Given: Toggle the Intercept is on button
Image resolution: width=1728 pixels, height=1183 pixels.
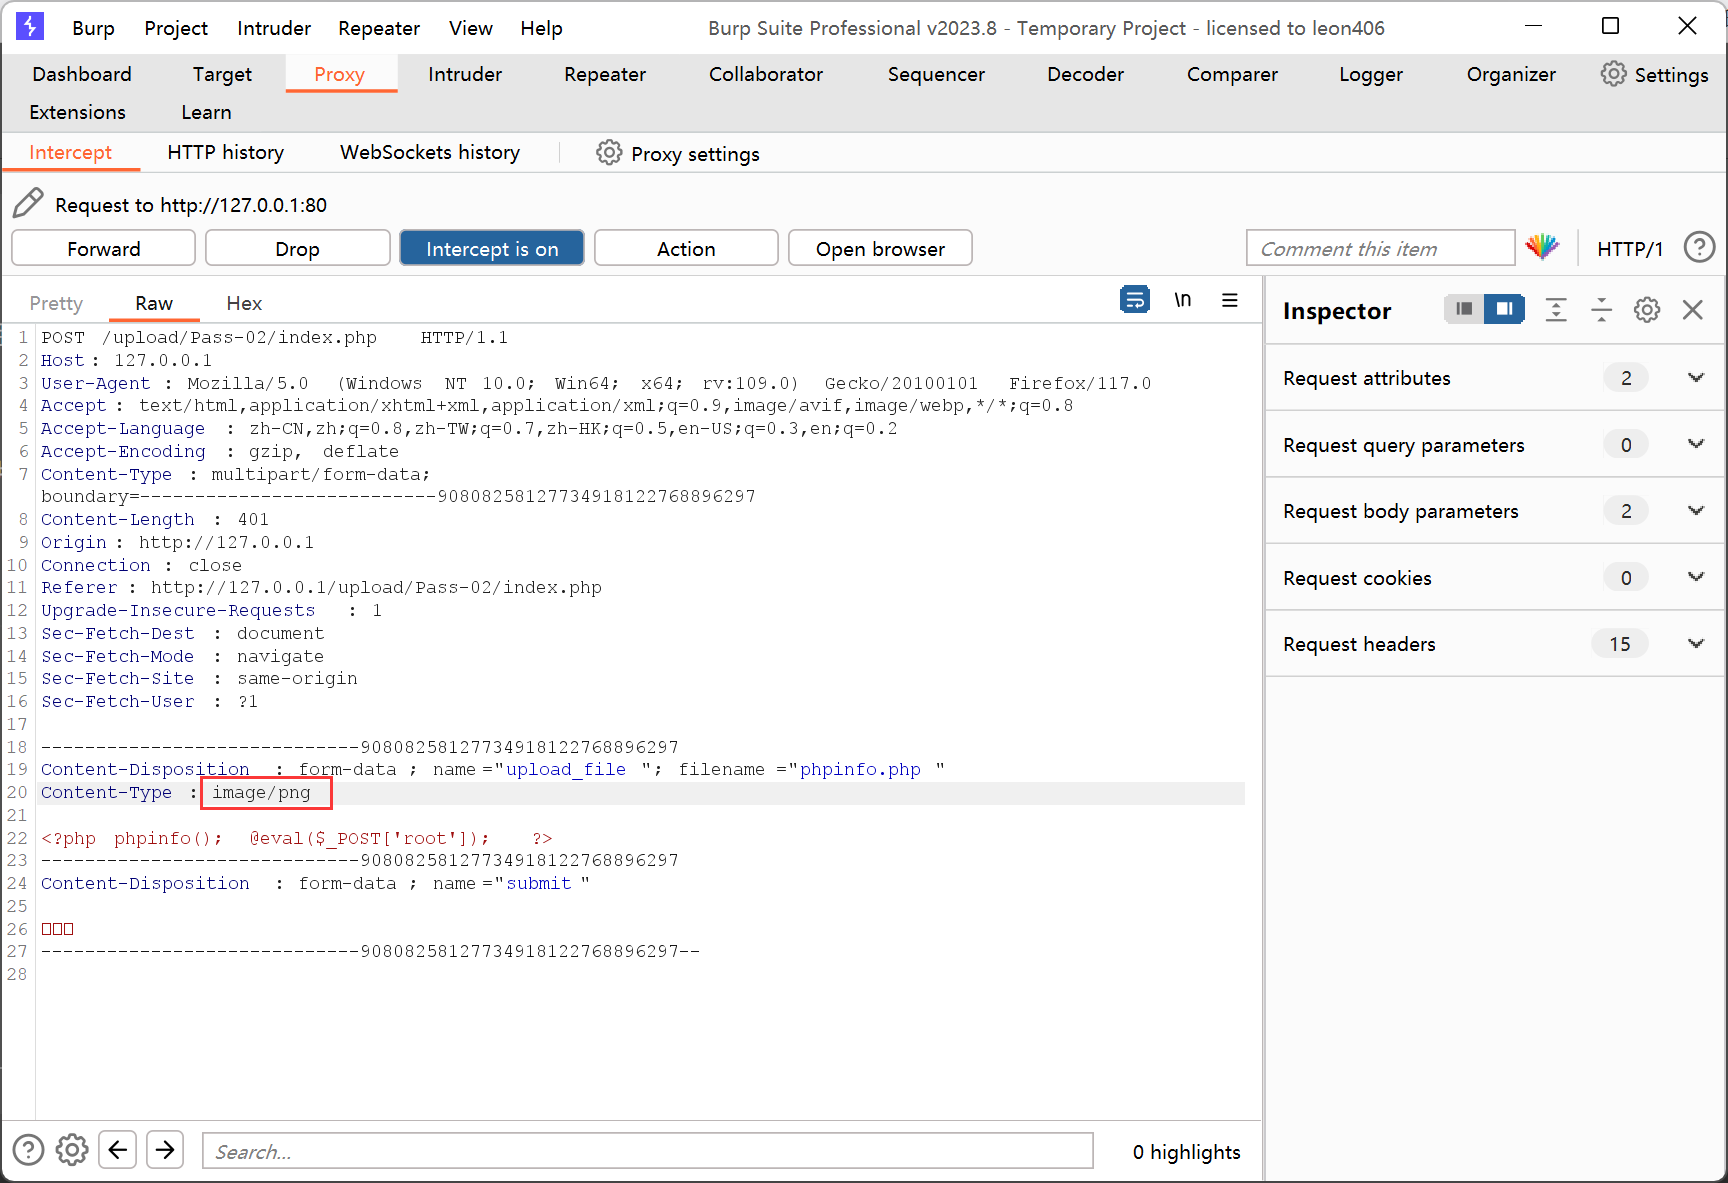Looking at the screenshot, I should (492, 248).
